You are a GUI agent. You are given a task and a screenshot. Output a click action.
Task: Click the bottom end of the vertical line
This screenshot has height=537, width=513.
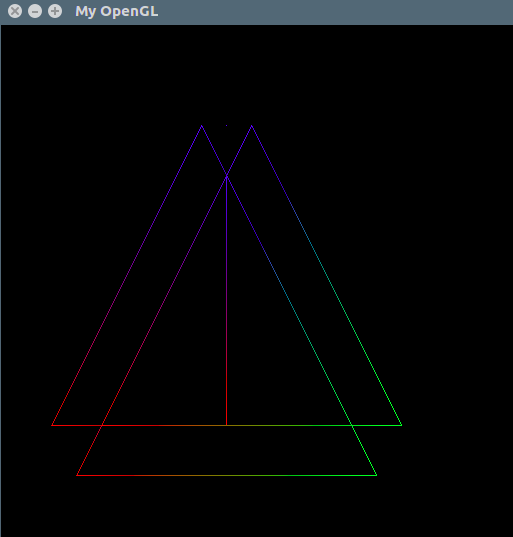(x=226, y=425)
